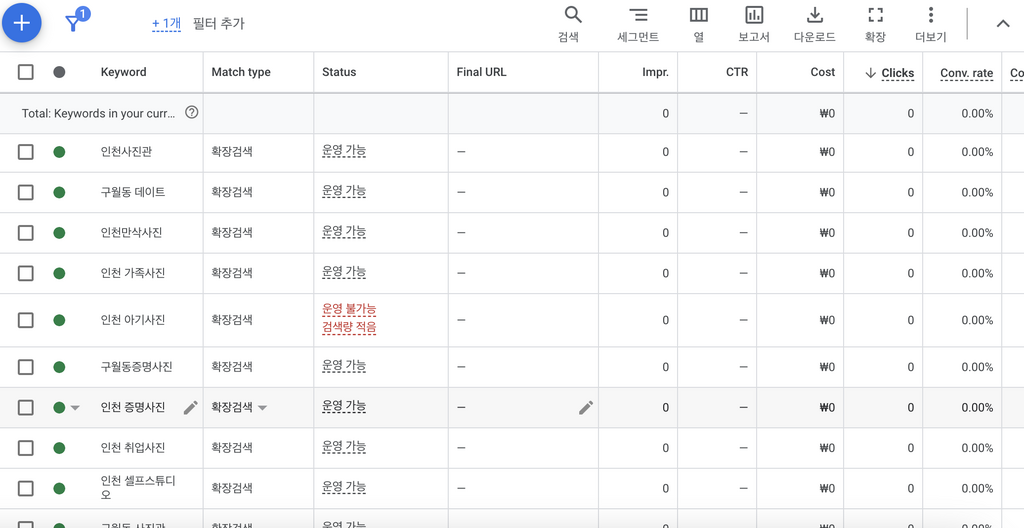
Task: Edit the 인천 증명사진 keyword pencil icon
Action: click(190, 408)
